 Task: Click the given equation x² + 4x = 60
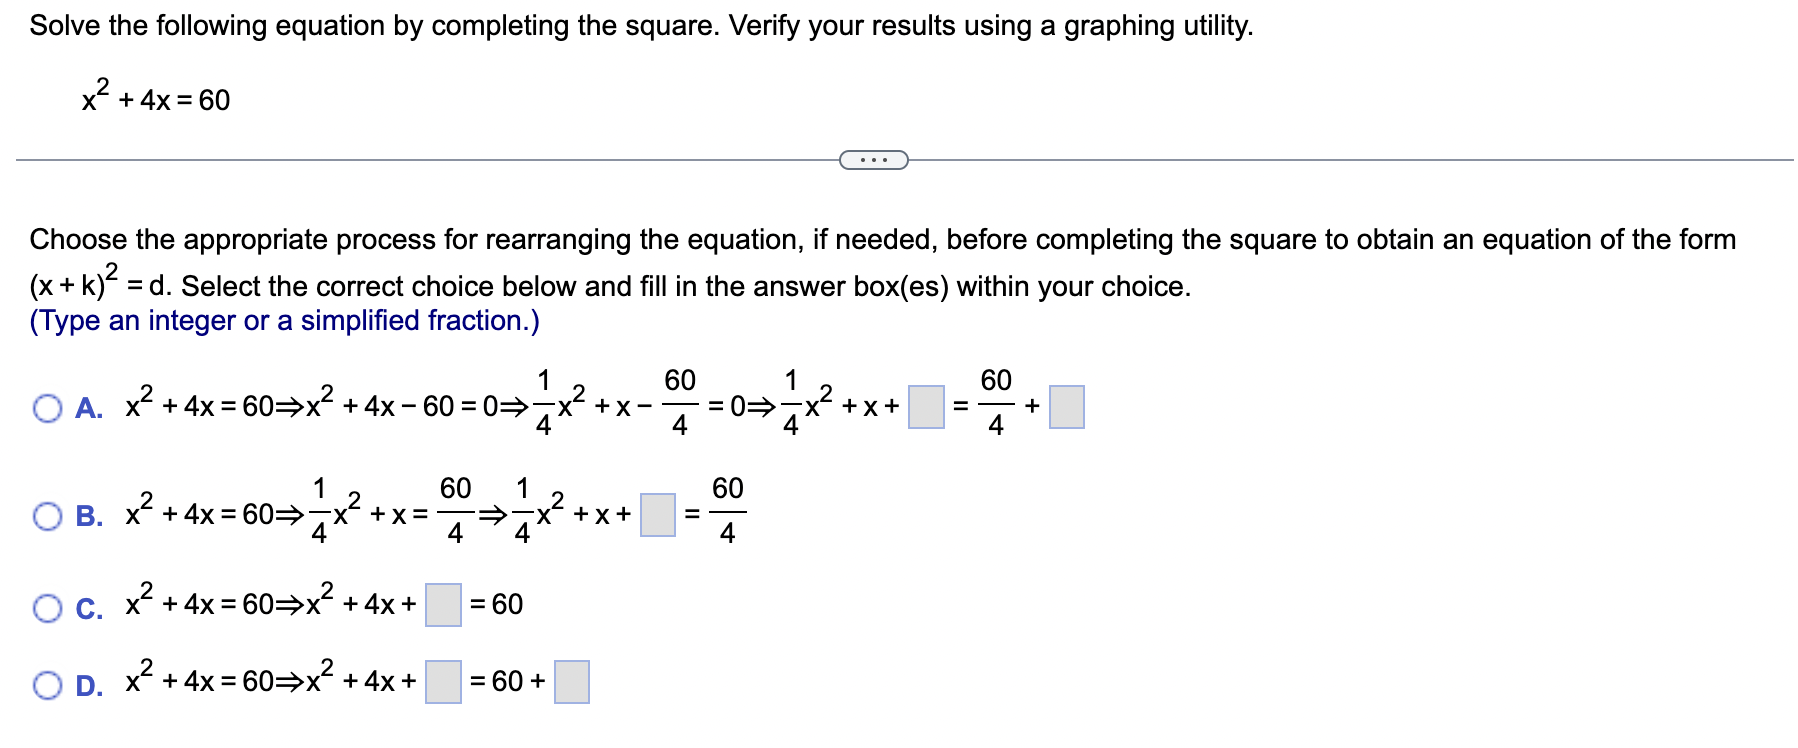(156, 95)
